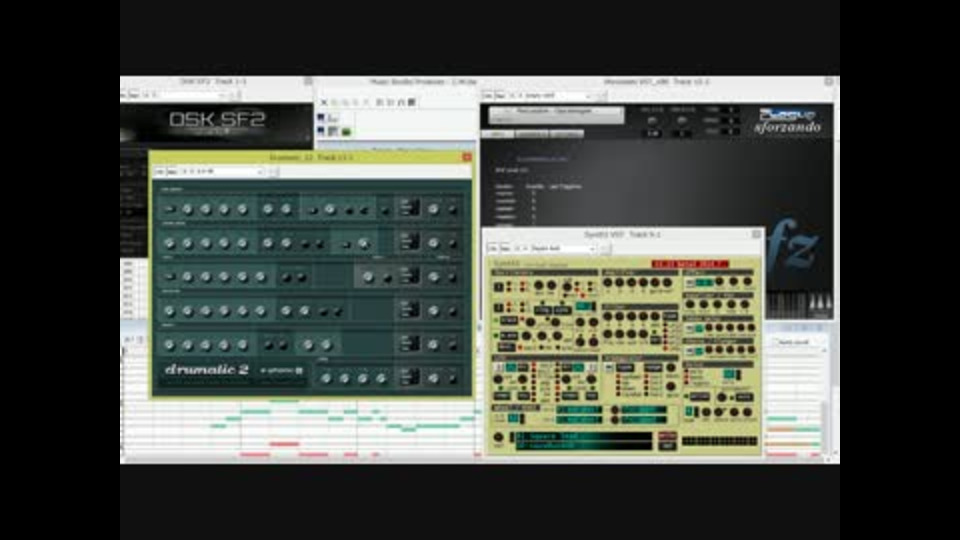Click the red banner atop Synth1 panel

[690, 264]
